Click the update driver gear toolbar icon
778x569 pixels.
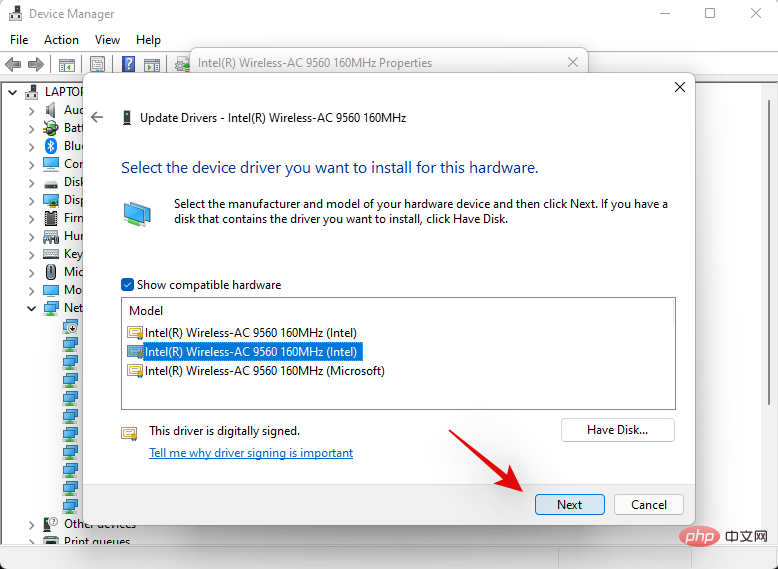coord(182,64)
